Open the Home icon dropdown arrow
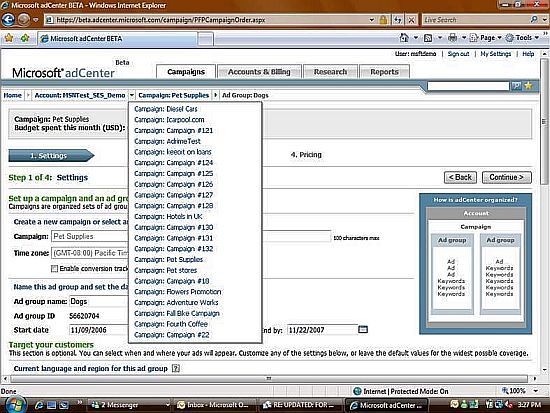Viewport: 550px width, 413px height. pyautogui.click(x=416, y=38)
